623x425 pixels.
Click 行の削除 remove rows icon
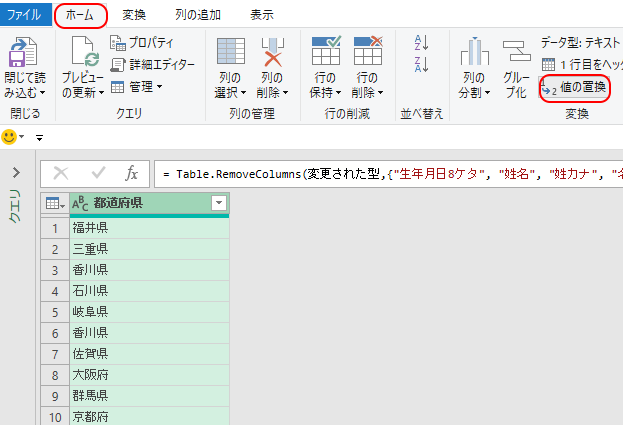pos(368,51)
